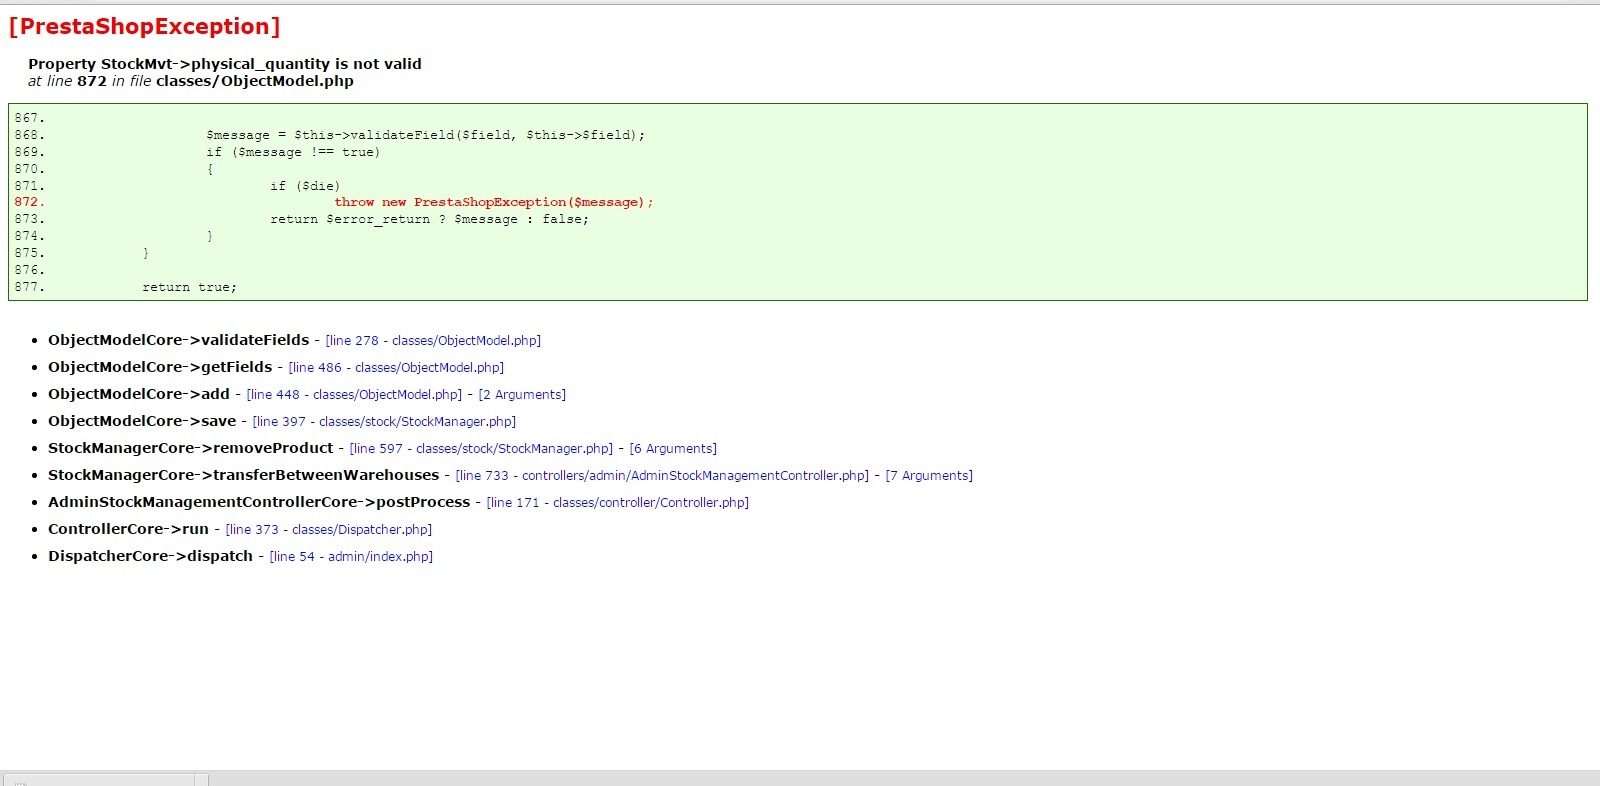
Task: Click line number 876. in the code
Action: click(29, 270)
